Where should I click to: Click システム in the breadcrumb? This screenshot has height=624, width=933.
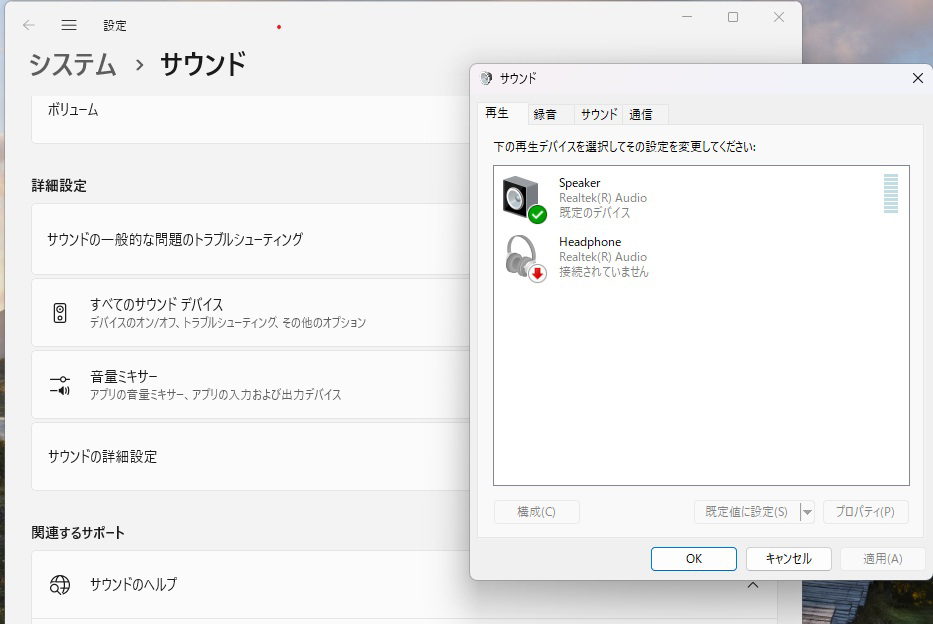click(x=72, y=65)
